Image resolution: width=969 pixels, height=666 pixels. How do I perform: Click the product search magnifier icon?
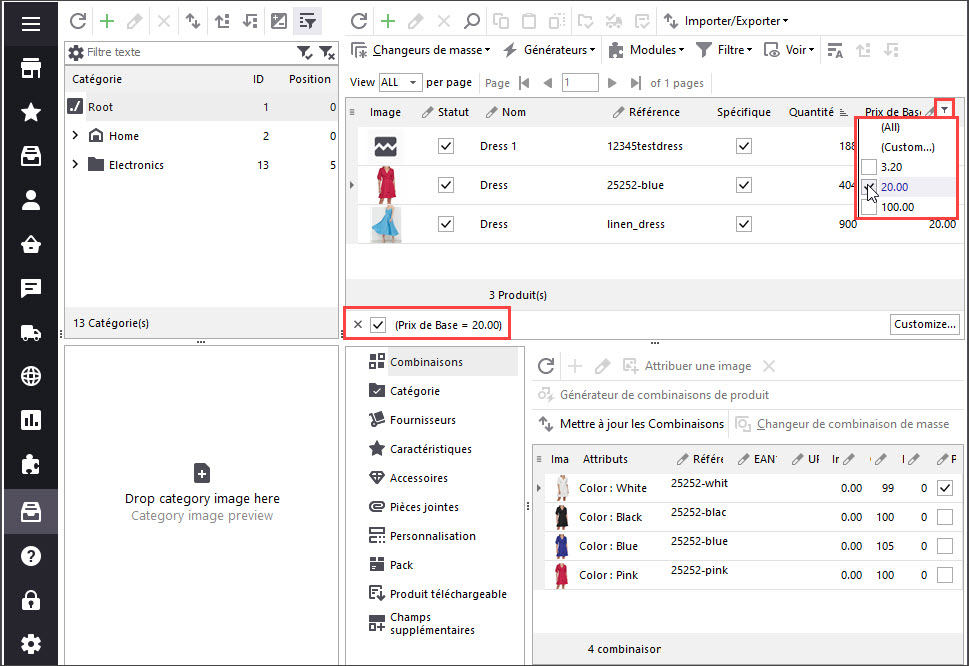[x=472, y=21]
